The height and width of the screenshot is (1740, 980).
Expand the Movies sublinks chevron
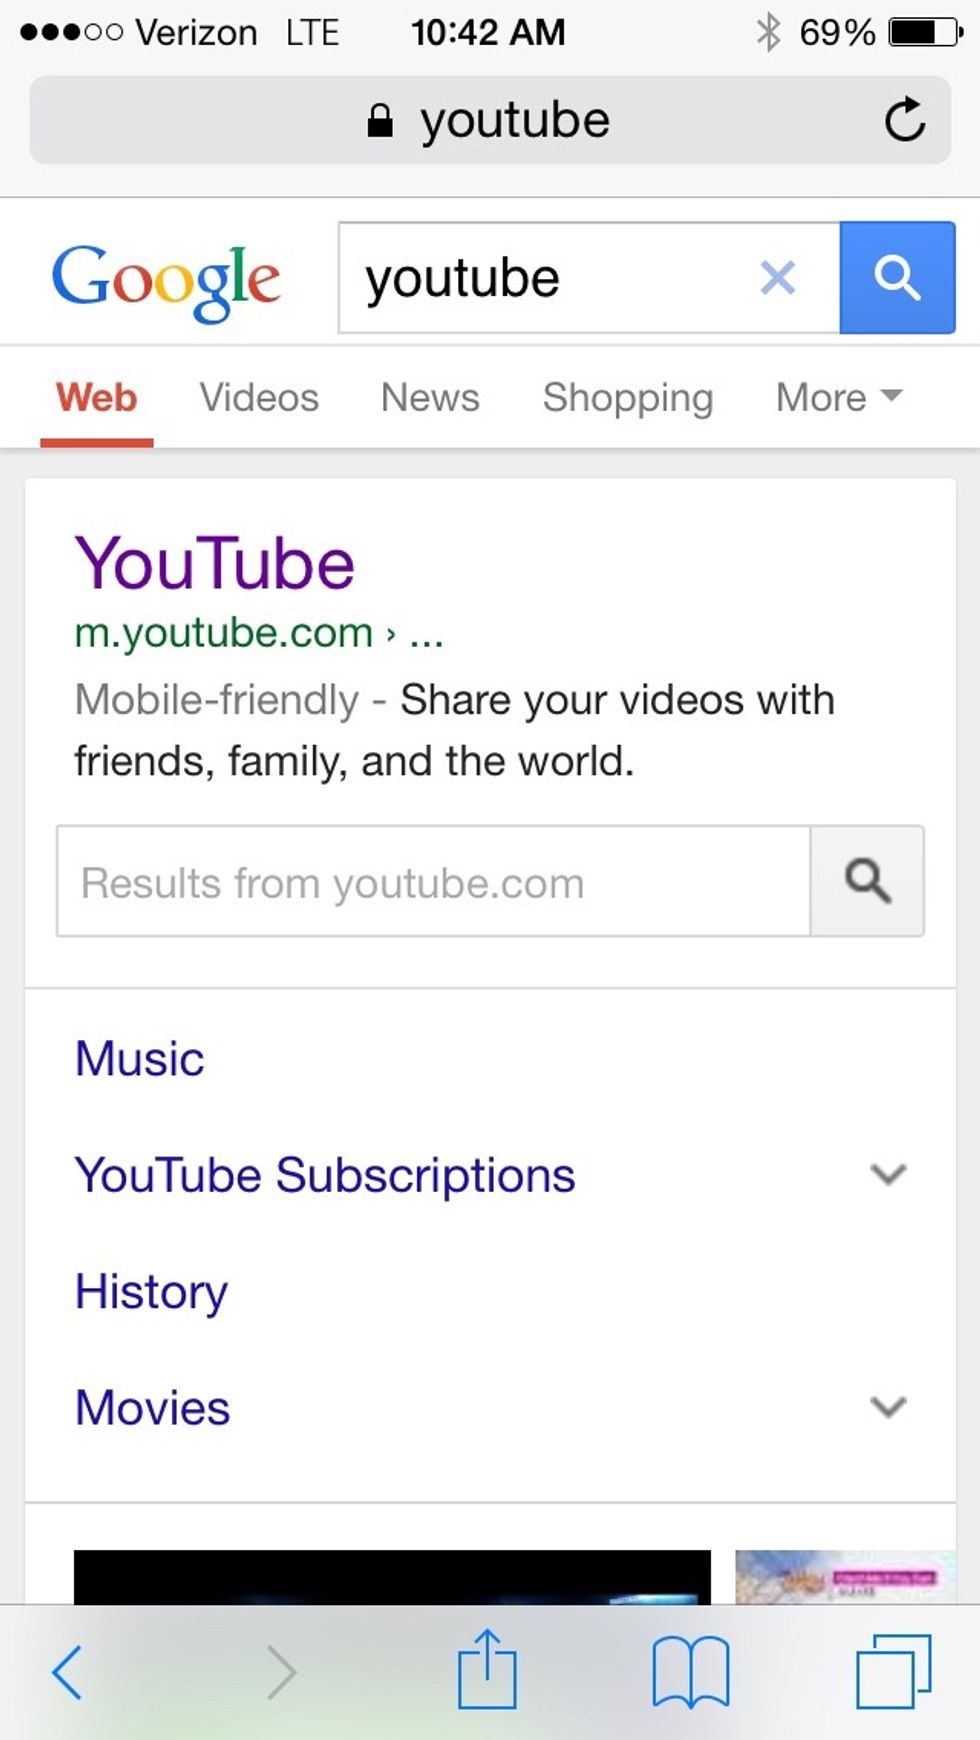click(888, 1407)
